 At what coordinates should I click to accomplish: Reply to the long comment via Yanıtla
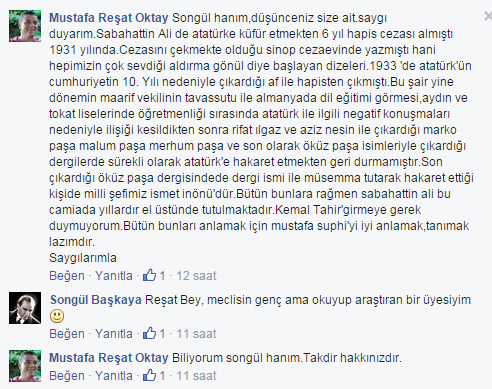click(x=114, y=276)
